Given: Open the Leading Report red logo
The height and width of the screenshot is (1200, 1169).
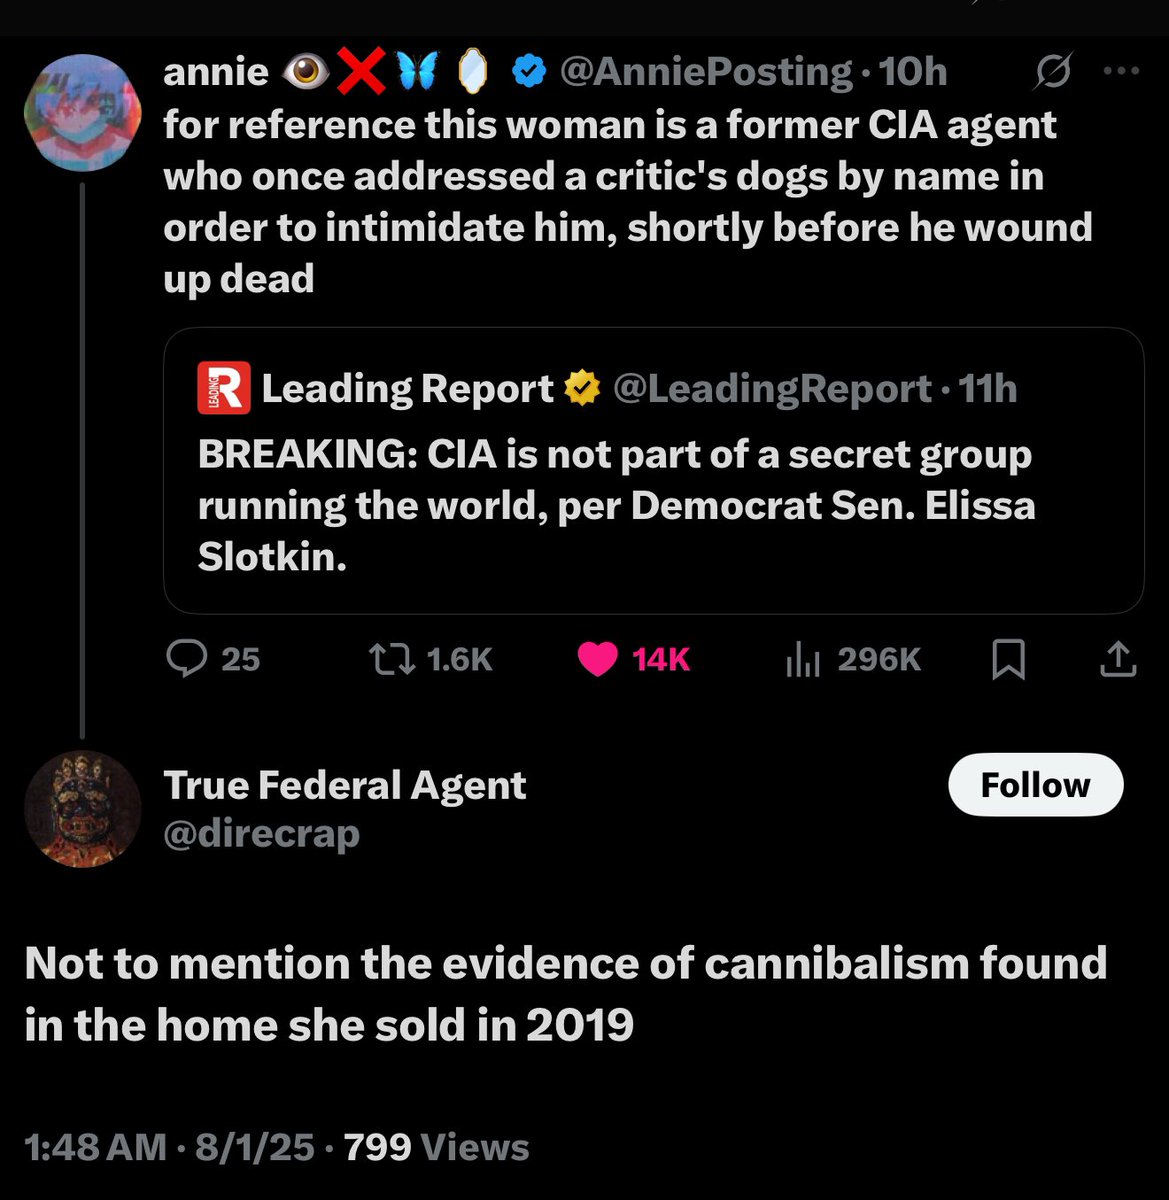Looking at the screenshot, I should tap(223, 389).
